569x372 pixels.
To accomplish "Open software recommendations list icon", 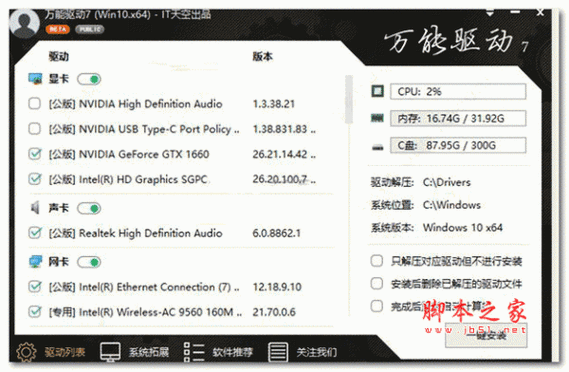I will [194, 352].
